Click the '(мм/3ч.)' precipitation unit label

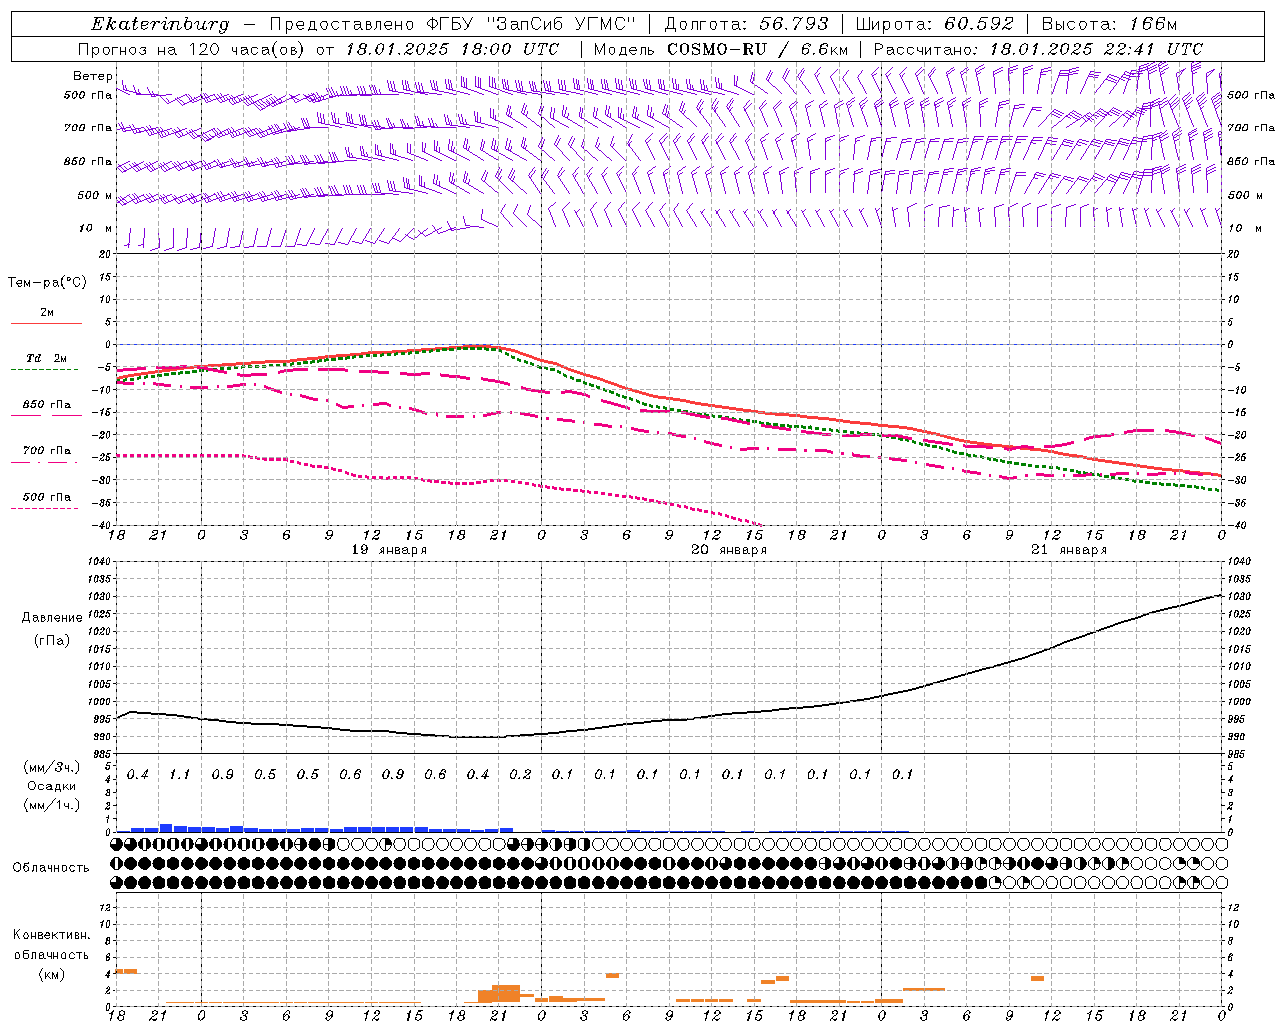[51, 768]
